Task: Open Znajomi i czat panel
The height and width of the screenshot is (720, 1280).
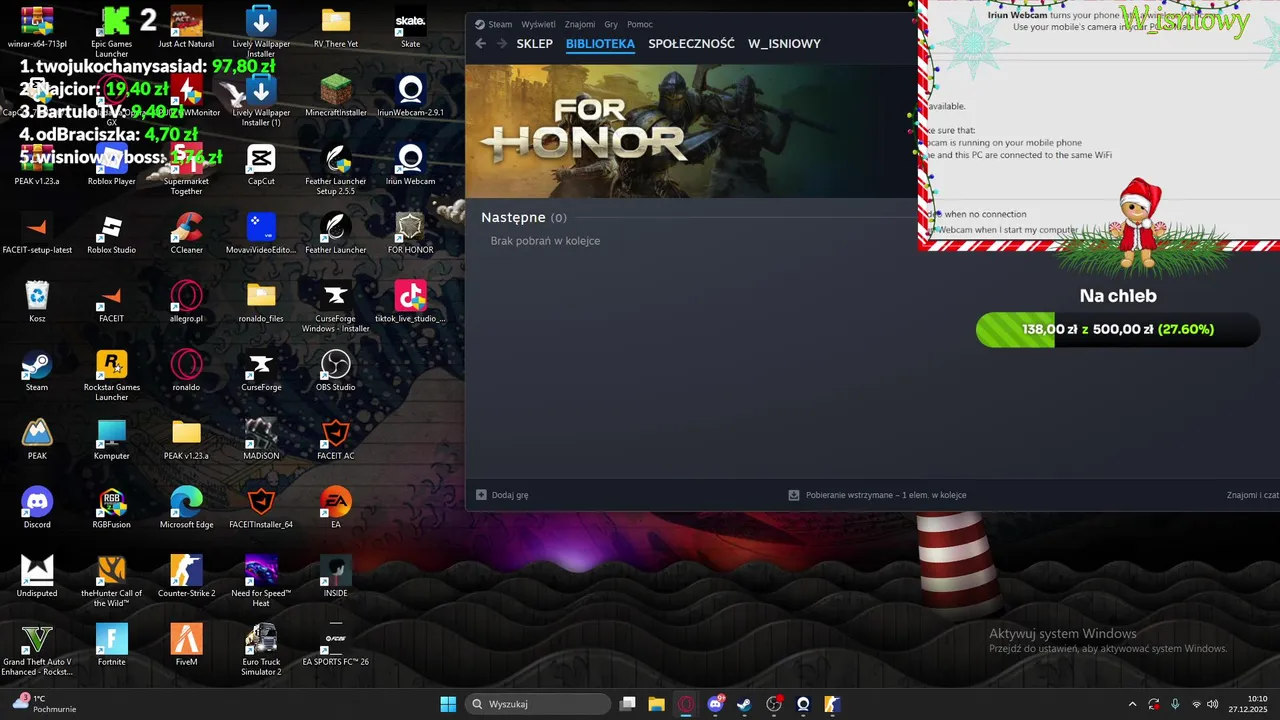Action: tap(1253, 495)
